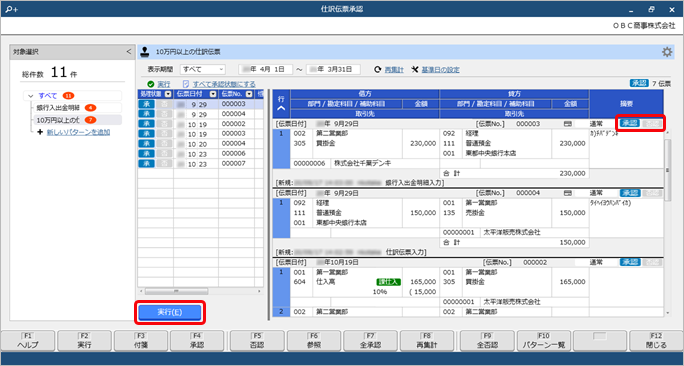Click the 承認 badge beside 7 伝票

639,83
